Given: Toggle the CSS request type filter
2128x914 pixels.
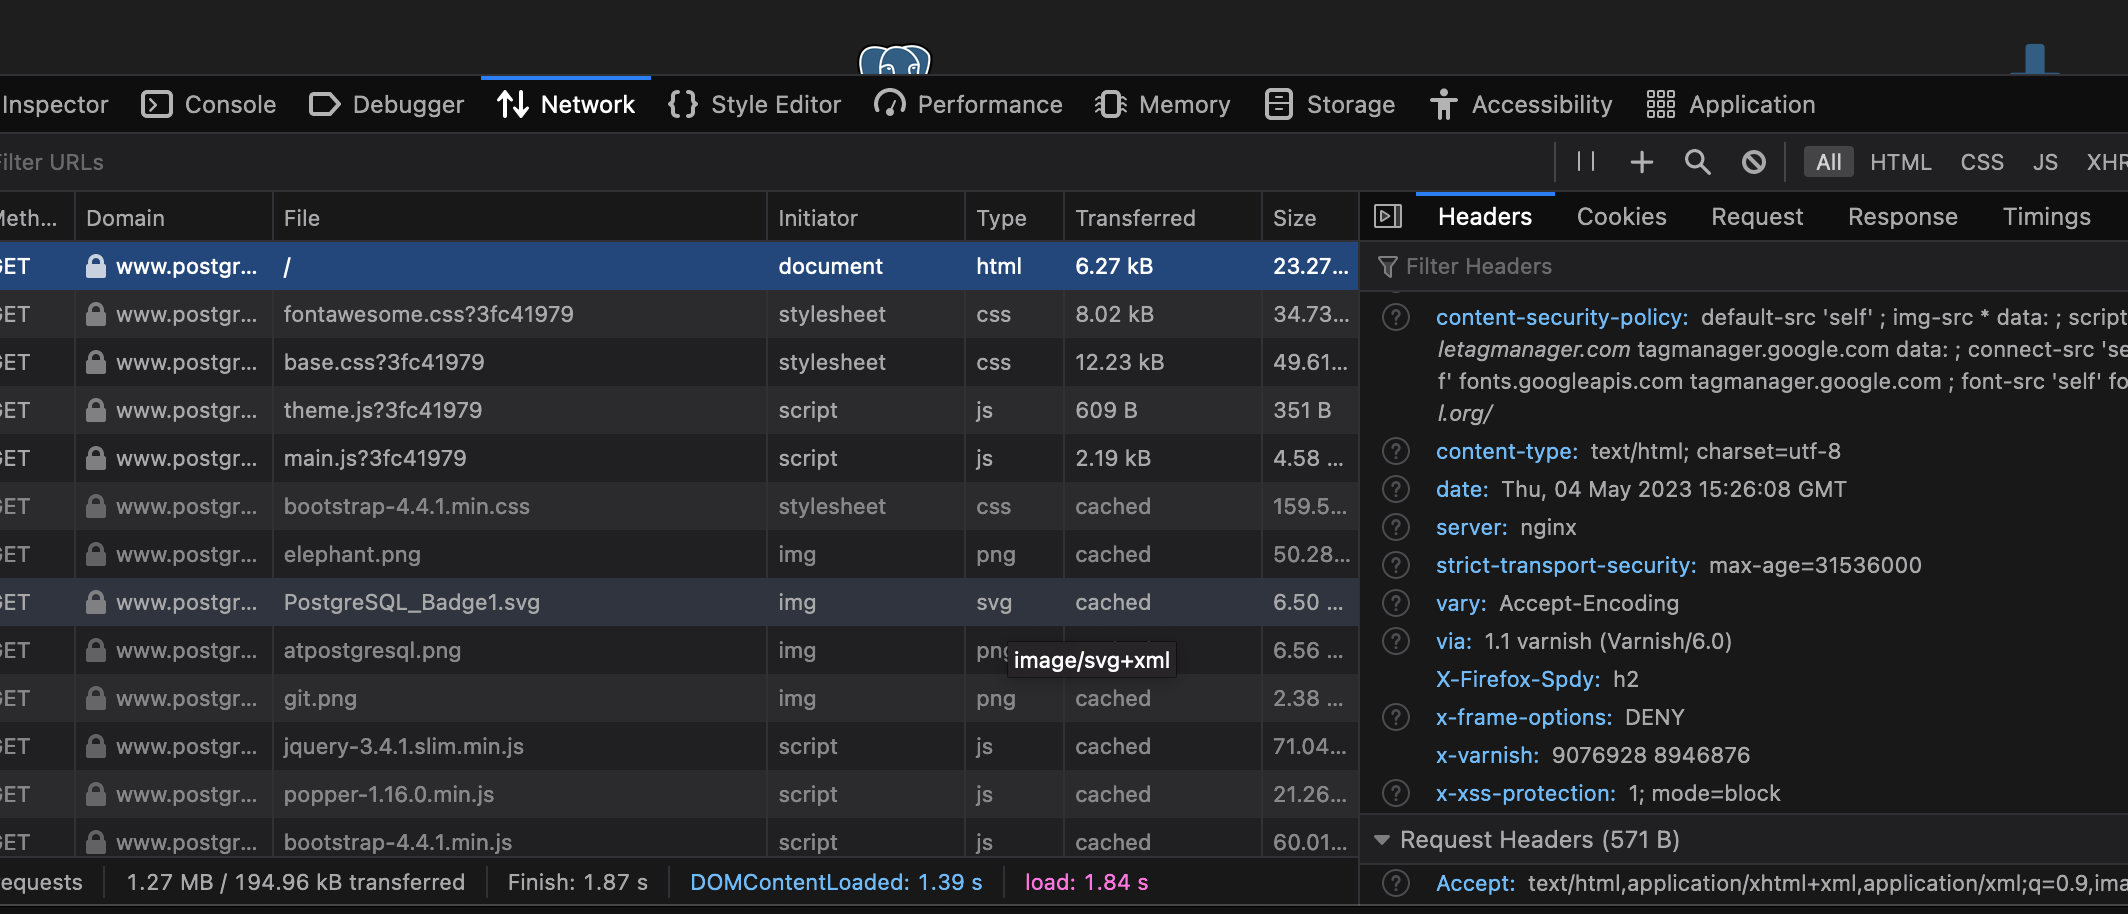Looking at the screenshot, I should click(1981, 162).
